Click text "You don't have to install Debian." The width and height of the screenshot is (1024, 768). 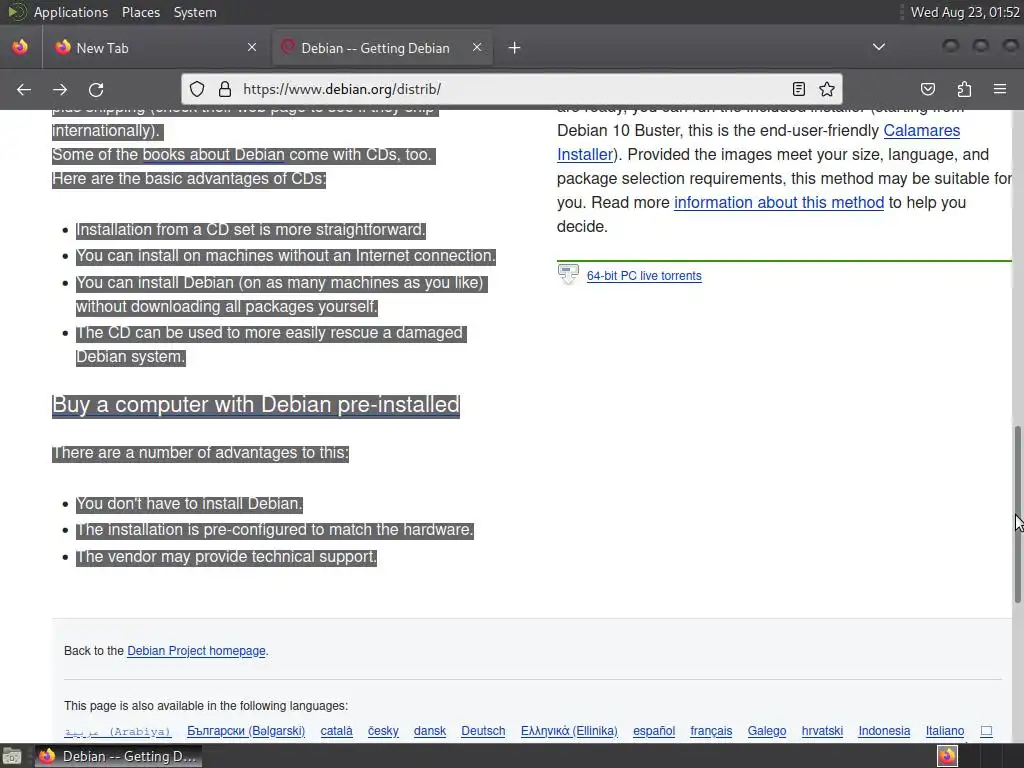click(x=189, y=504)
